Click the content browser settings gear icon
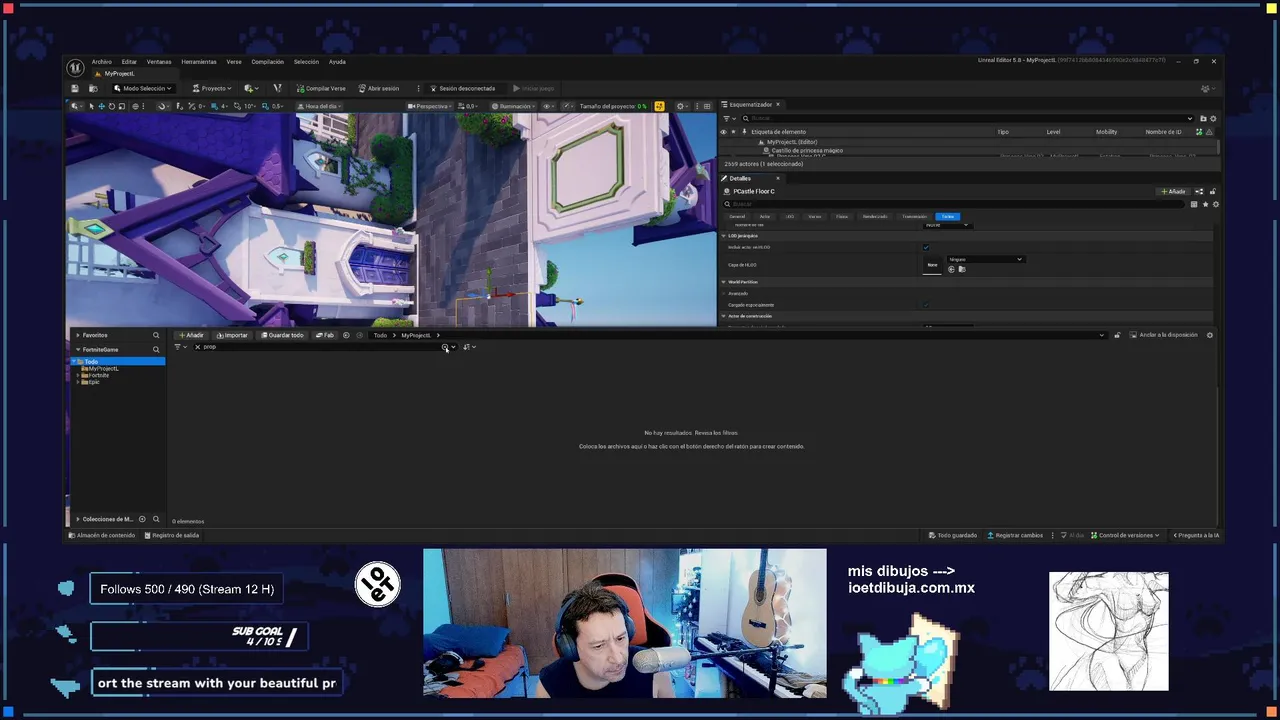This screenshot has height=720, width=1280. point(1210,335)
